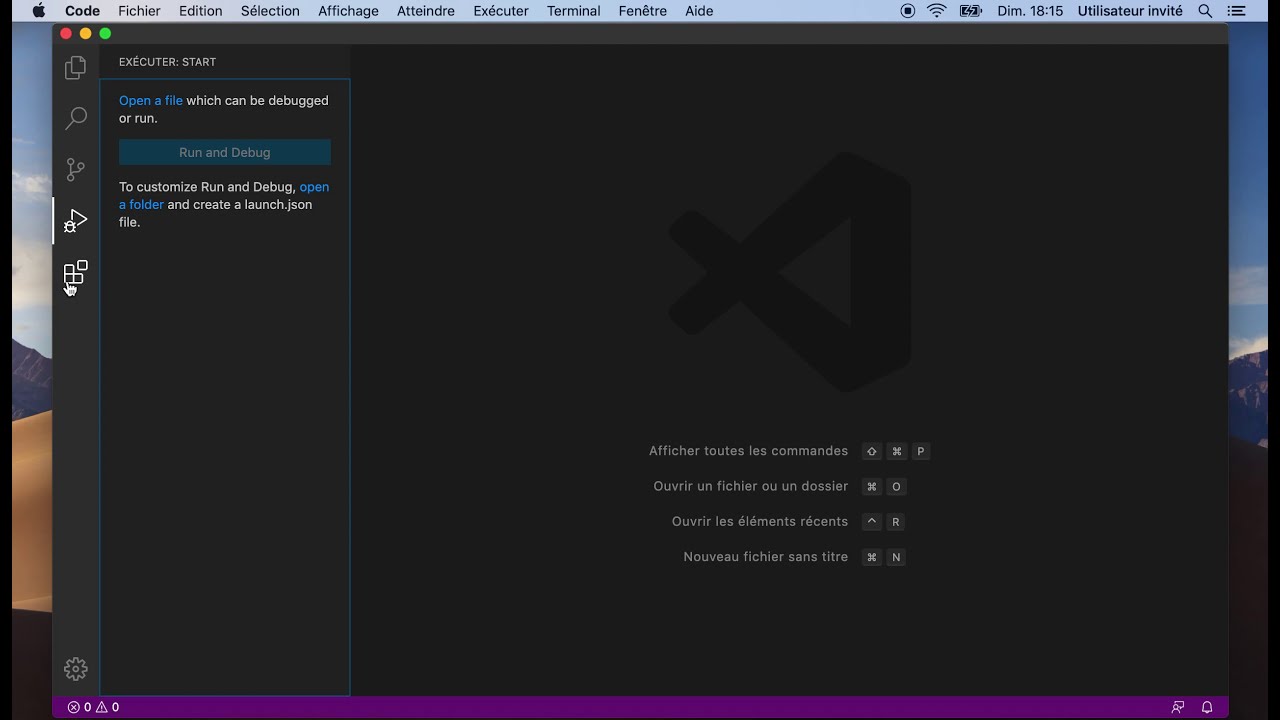
Task: Open the Manage gear icon
Action: [x=76, y=669]
